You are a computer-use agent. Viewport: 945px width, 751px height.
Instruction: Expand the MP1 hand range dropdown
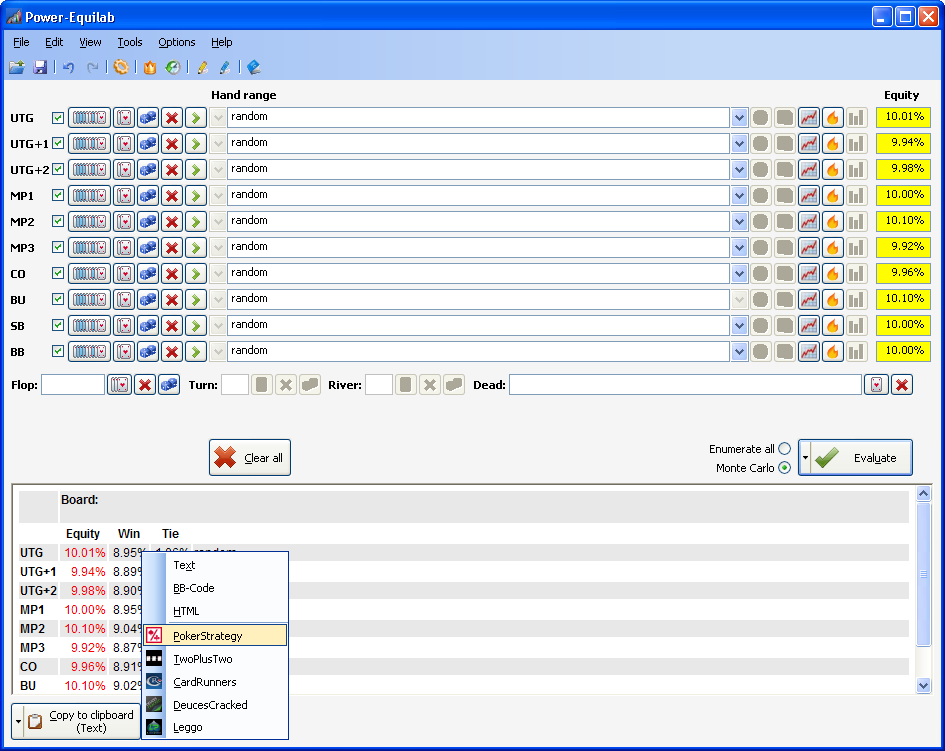click(x=739, y=195)
